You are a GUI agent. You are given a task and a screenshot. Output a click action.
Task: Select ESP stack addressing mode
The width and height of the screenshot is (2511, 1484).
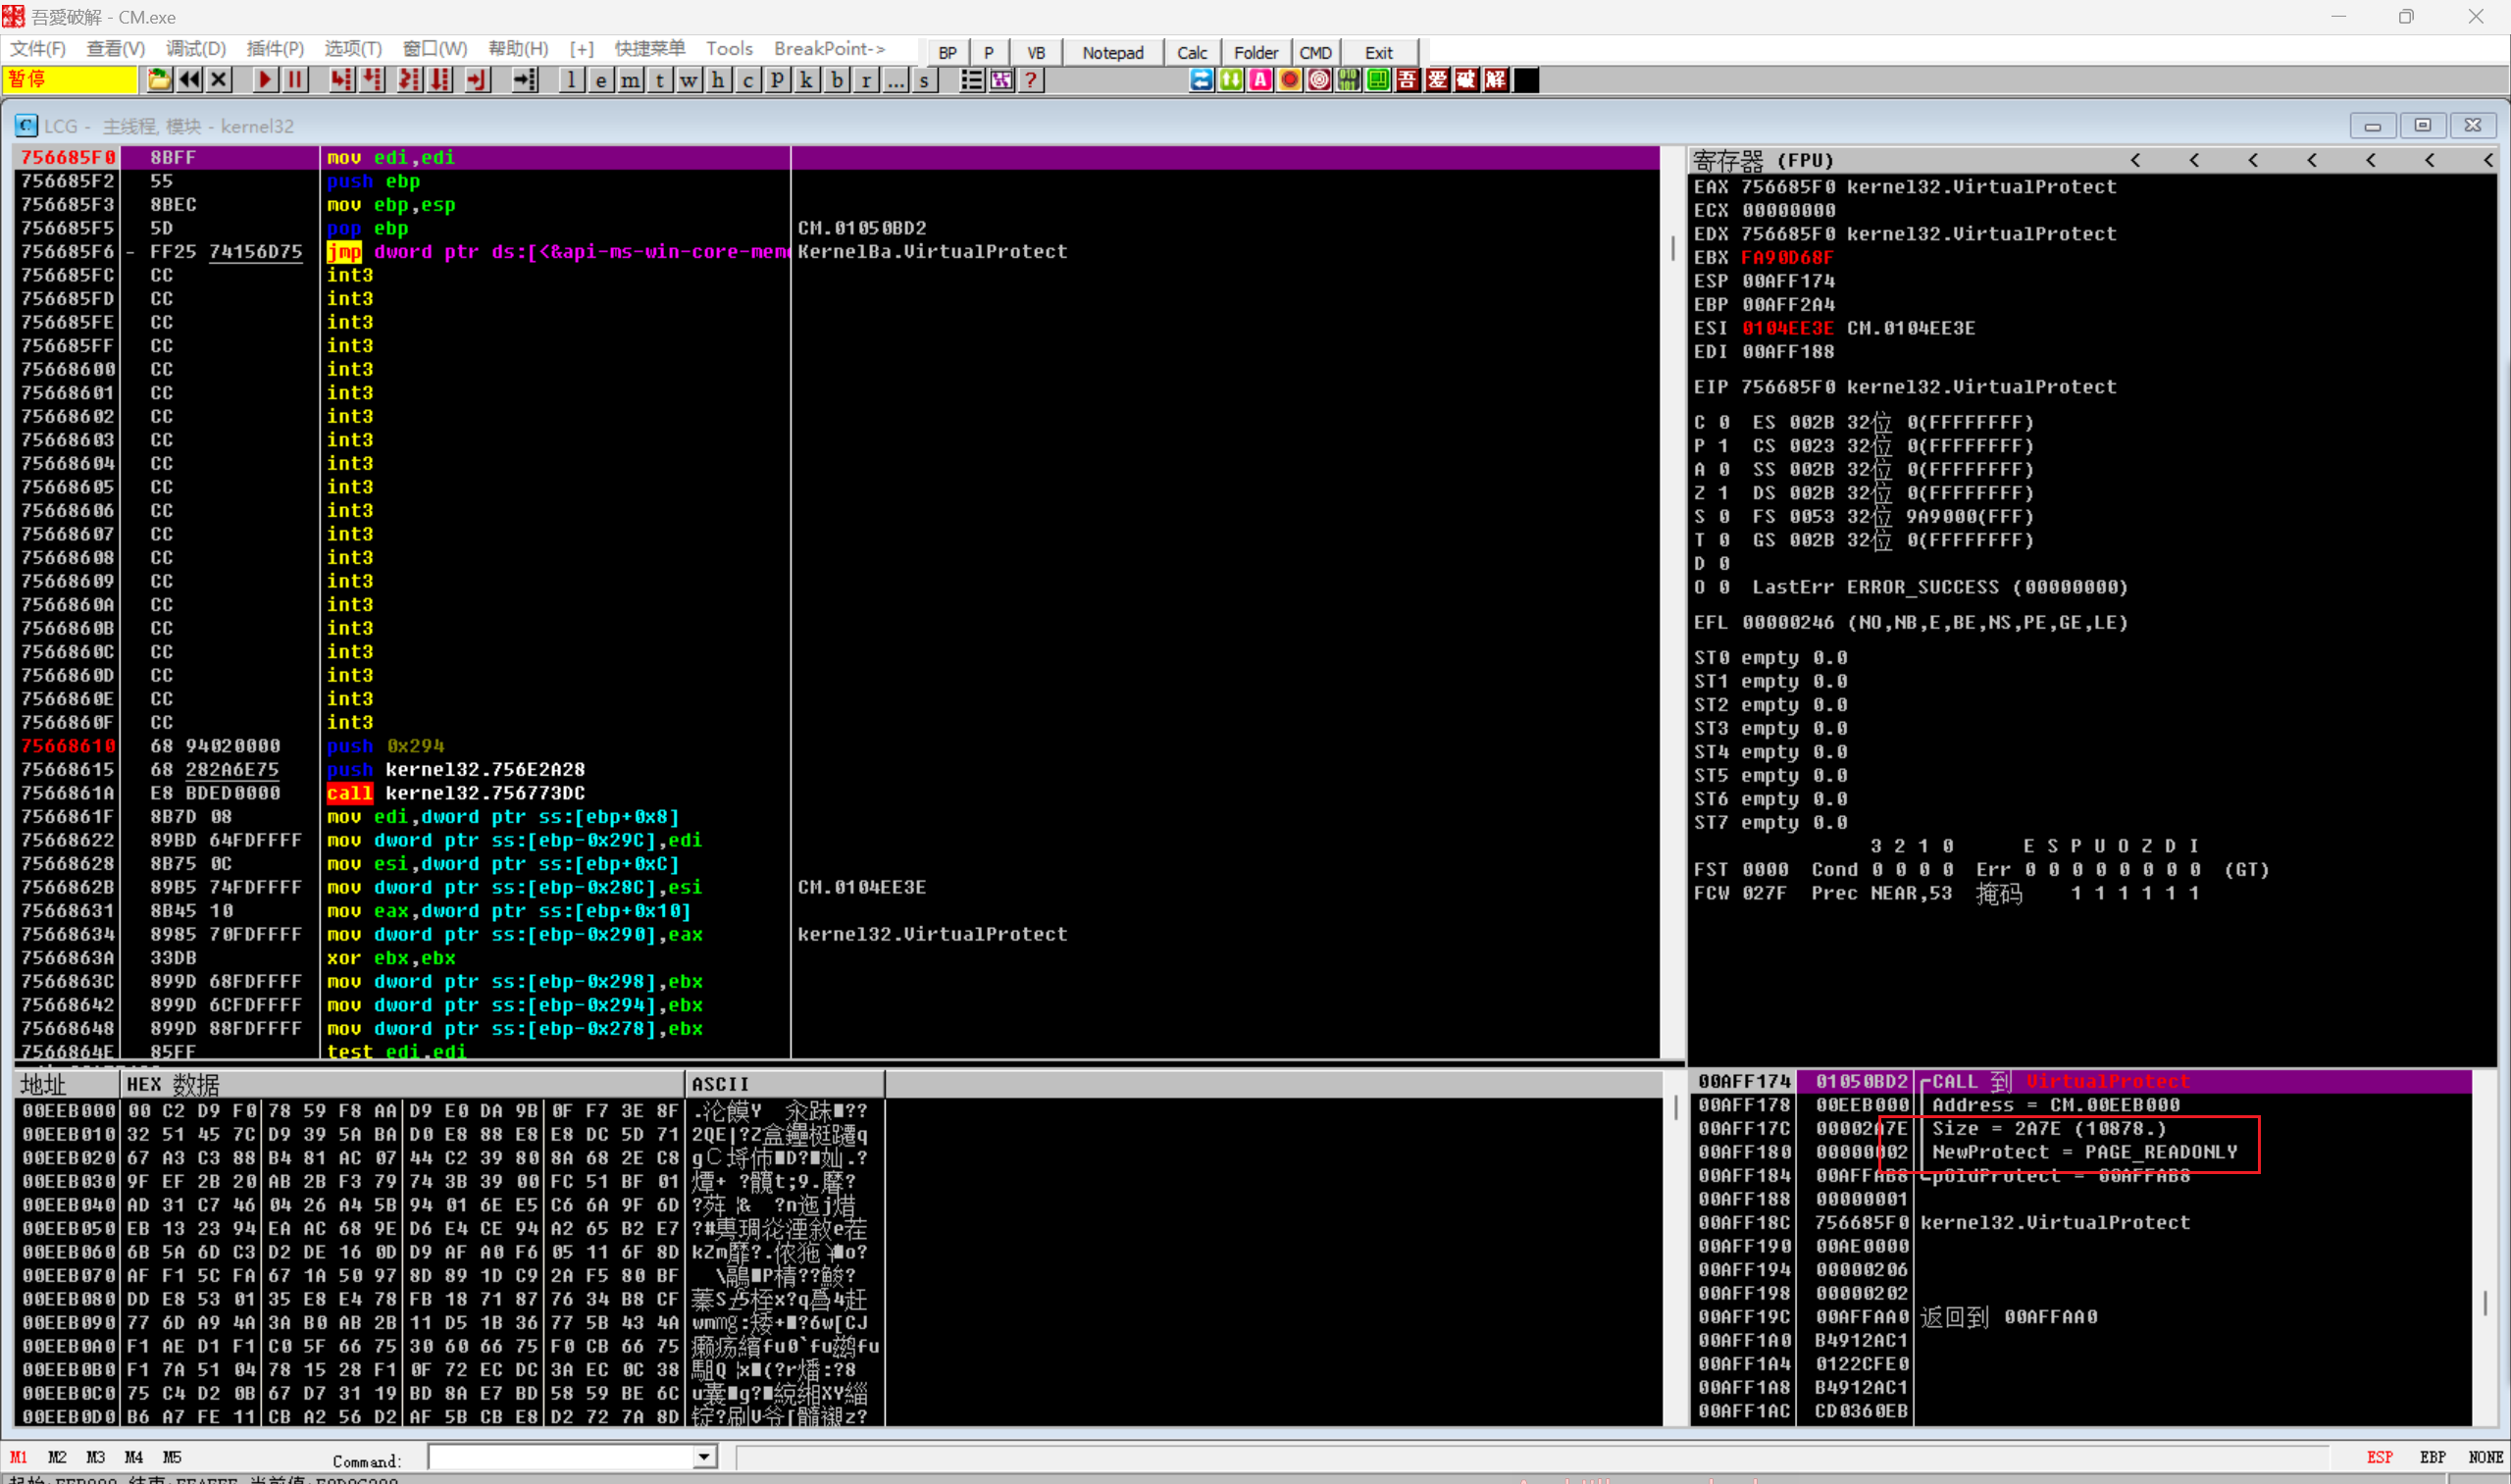(2380, 1457)
